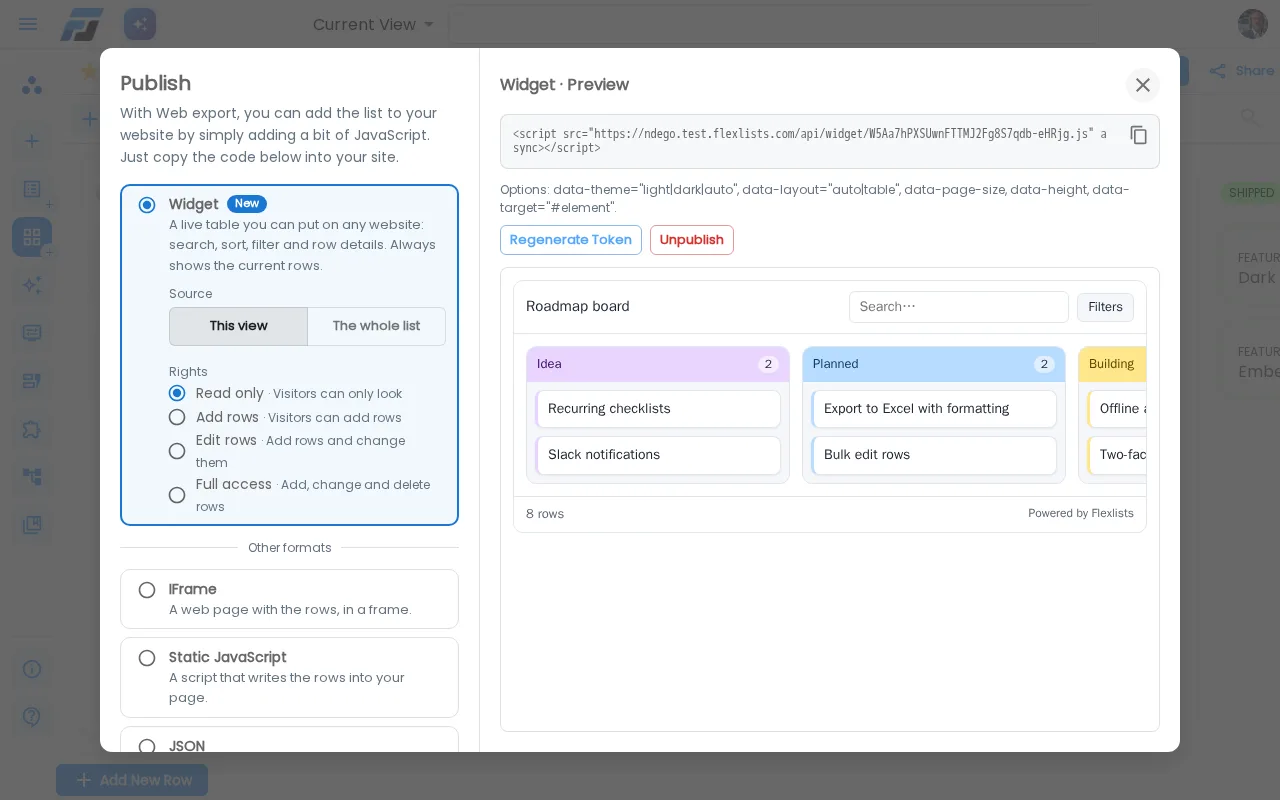Open the comments icon in the left sidebar

(x=32, y=333)
